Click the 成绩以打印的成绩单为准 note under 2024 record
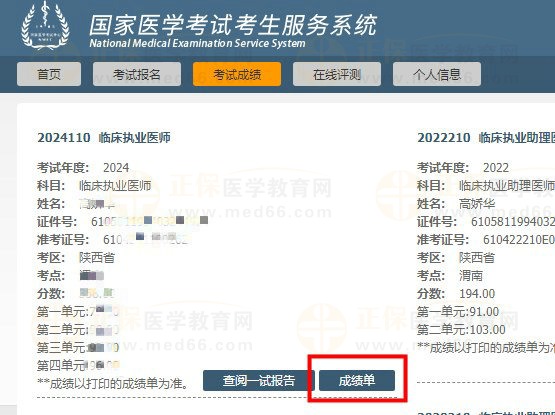 point(114,383)
